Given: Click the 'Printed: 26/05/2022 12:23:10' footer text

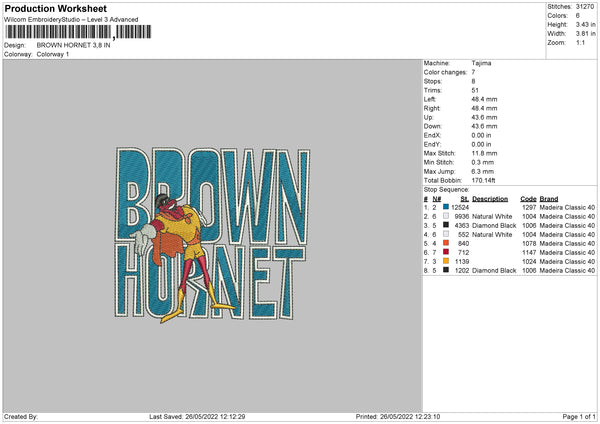Looking at the screenshot, I should tap(398, 416).
